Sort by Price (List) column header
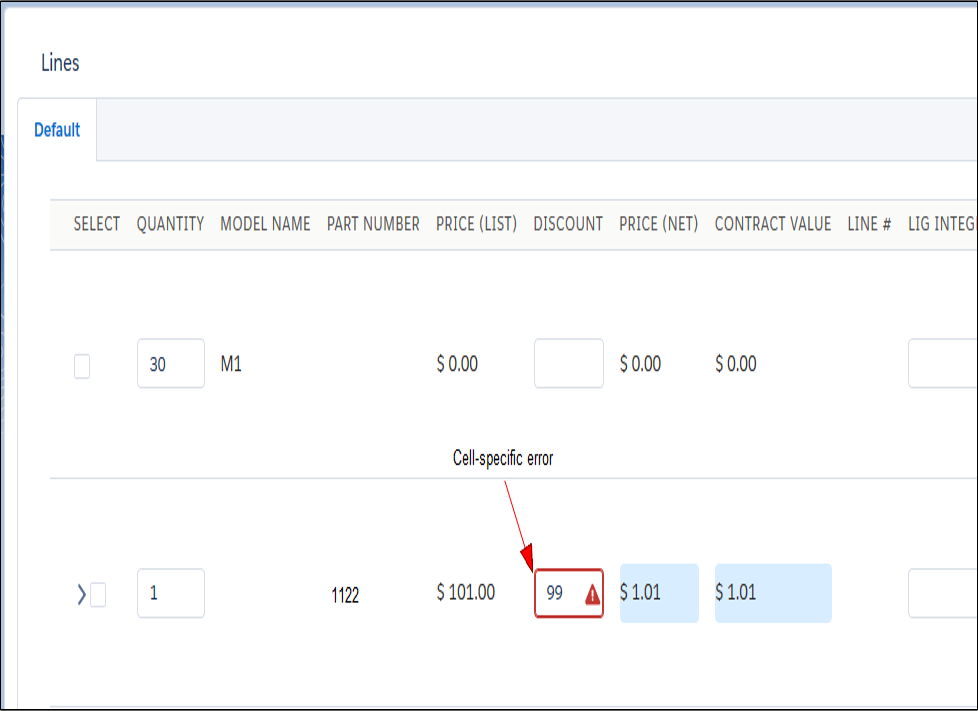This screenshot has height=711, width=978. pyautogui.click(x=476, y=224)
